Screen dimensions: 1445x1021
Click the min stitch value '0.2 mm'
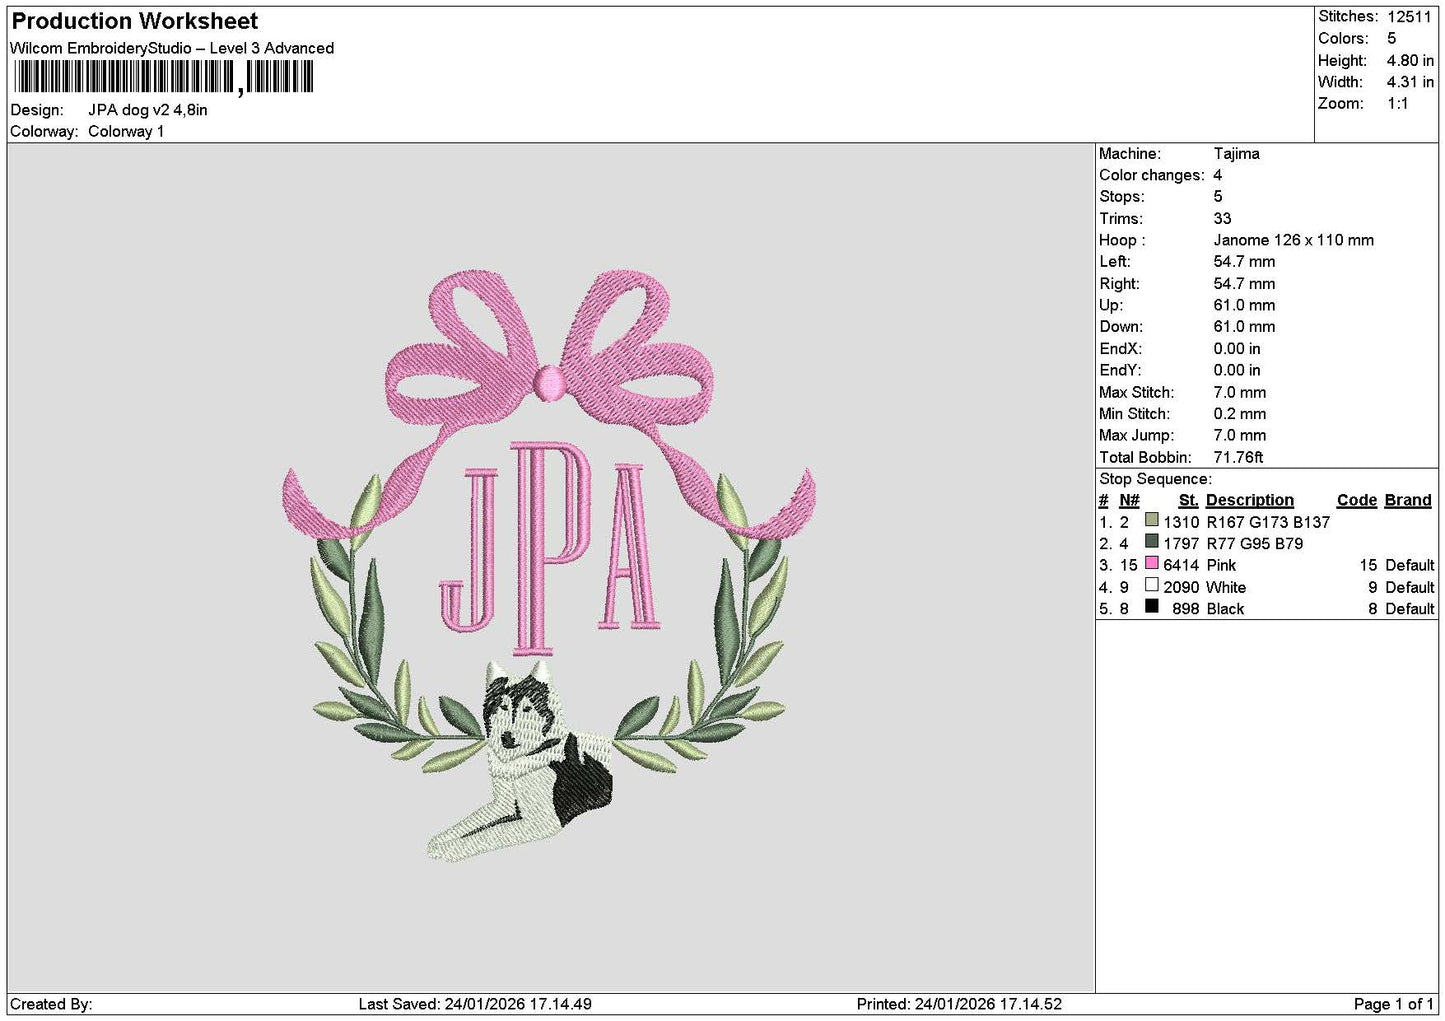click(x=1240, y=413)
